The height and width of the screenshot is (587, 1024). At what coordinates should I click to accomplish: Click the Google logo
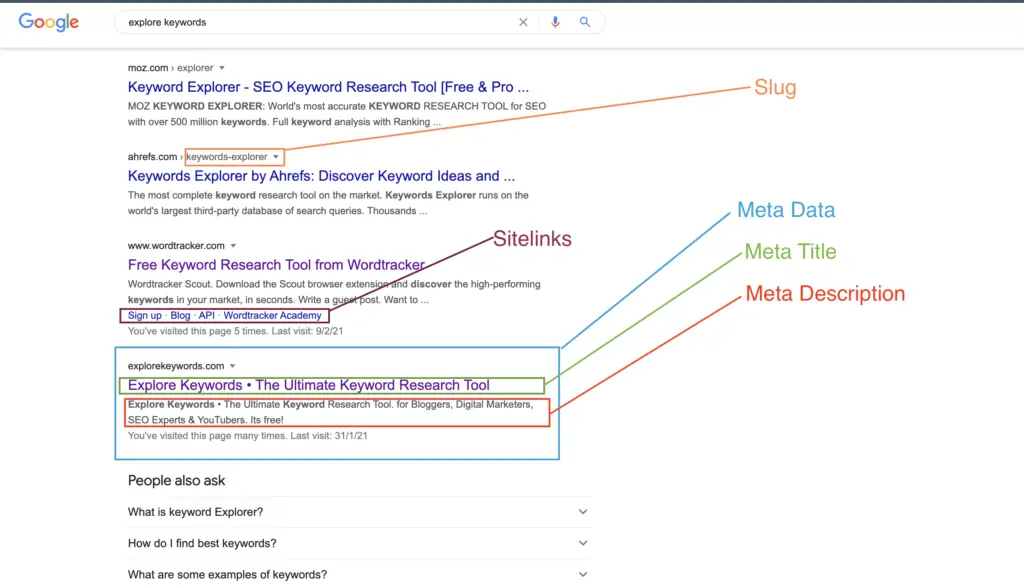(x=48, y=22)
